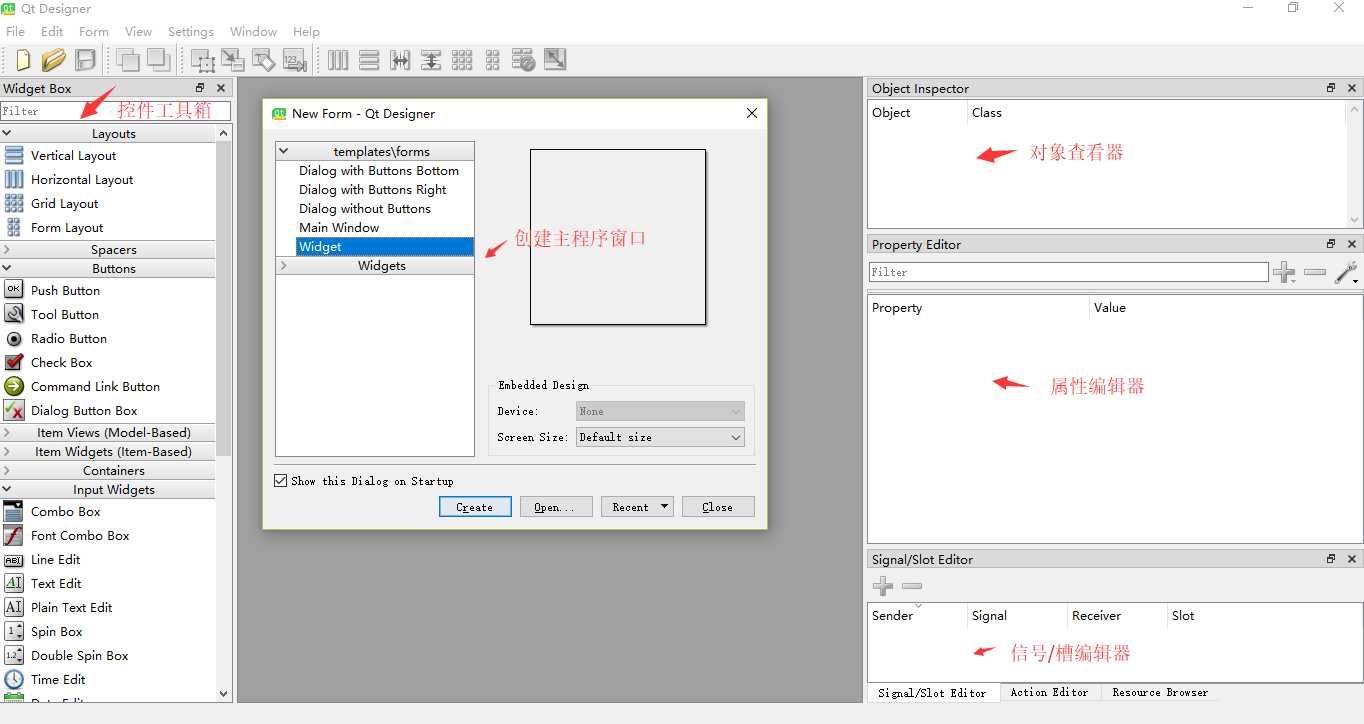
Task: Click the Property Editor filter field
Action: tap(1068, 272)
